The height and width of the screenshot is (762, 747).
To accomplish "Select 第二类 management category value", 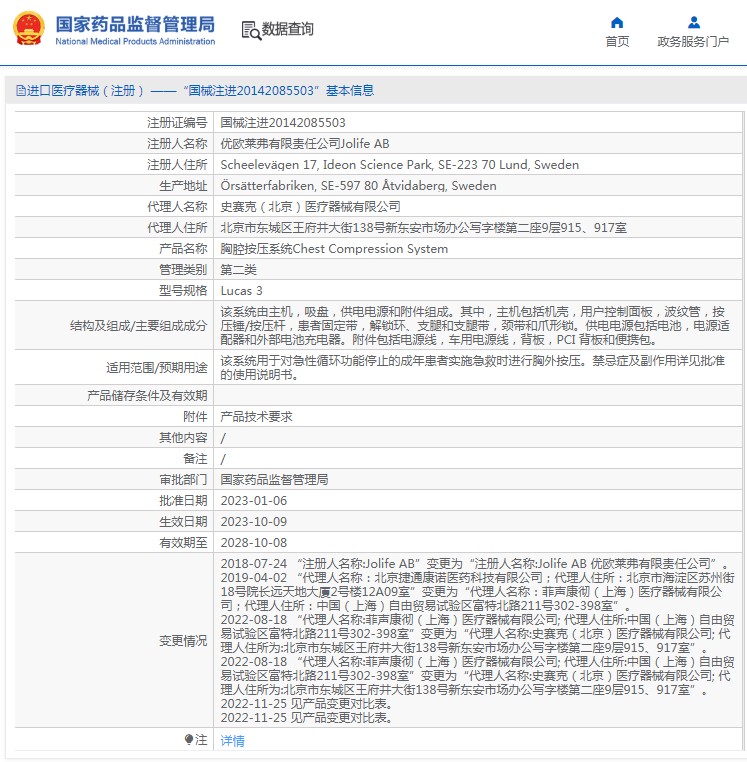I will (238, 269).
